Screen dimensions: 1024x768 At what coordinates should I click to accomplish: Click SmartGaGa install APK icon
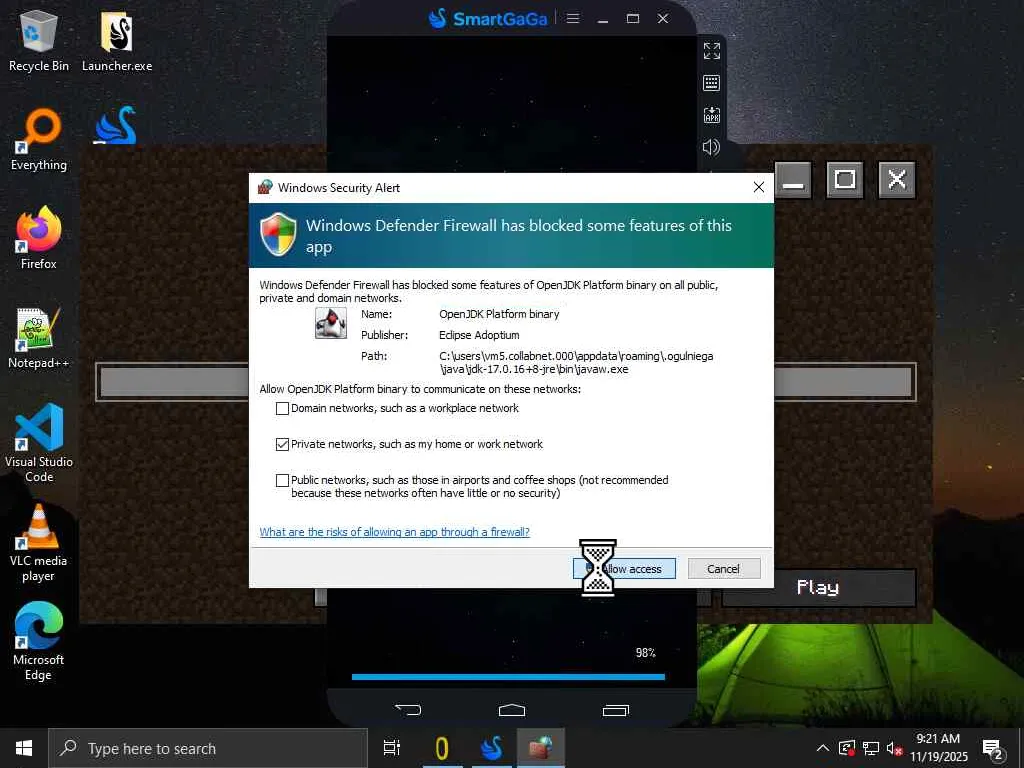(711, 115)
